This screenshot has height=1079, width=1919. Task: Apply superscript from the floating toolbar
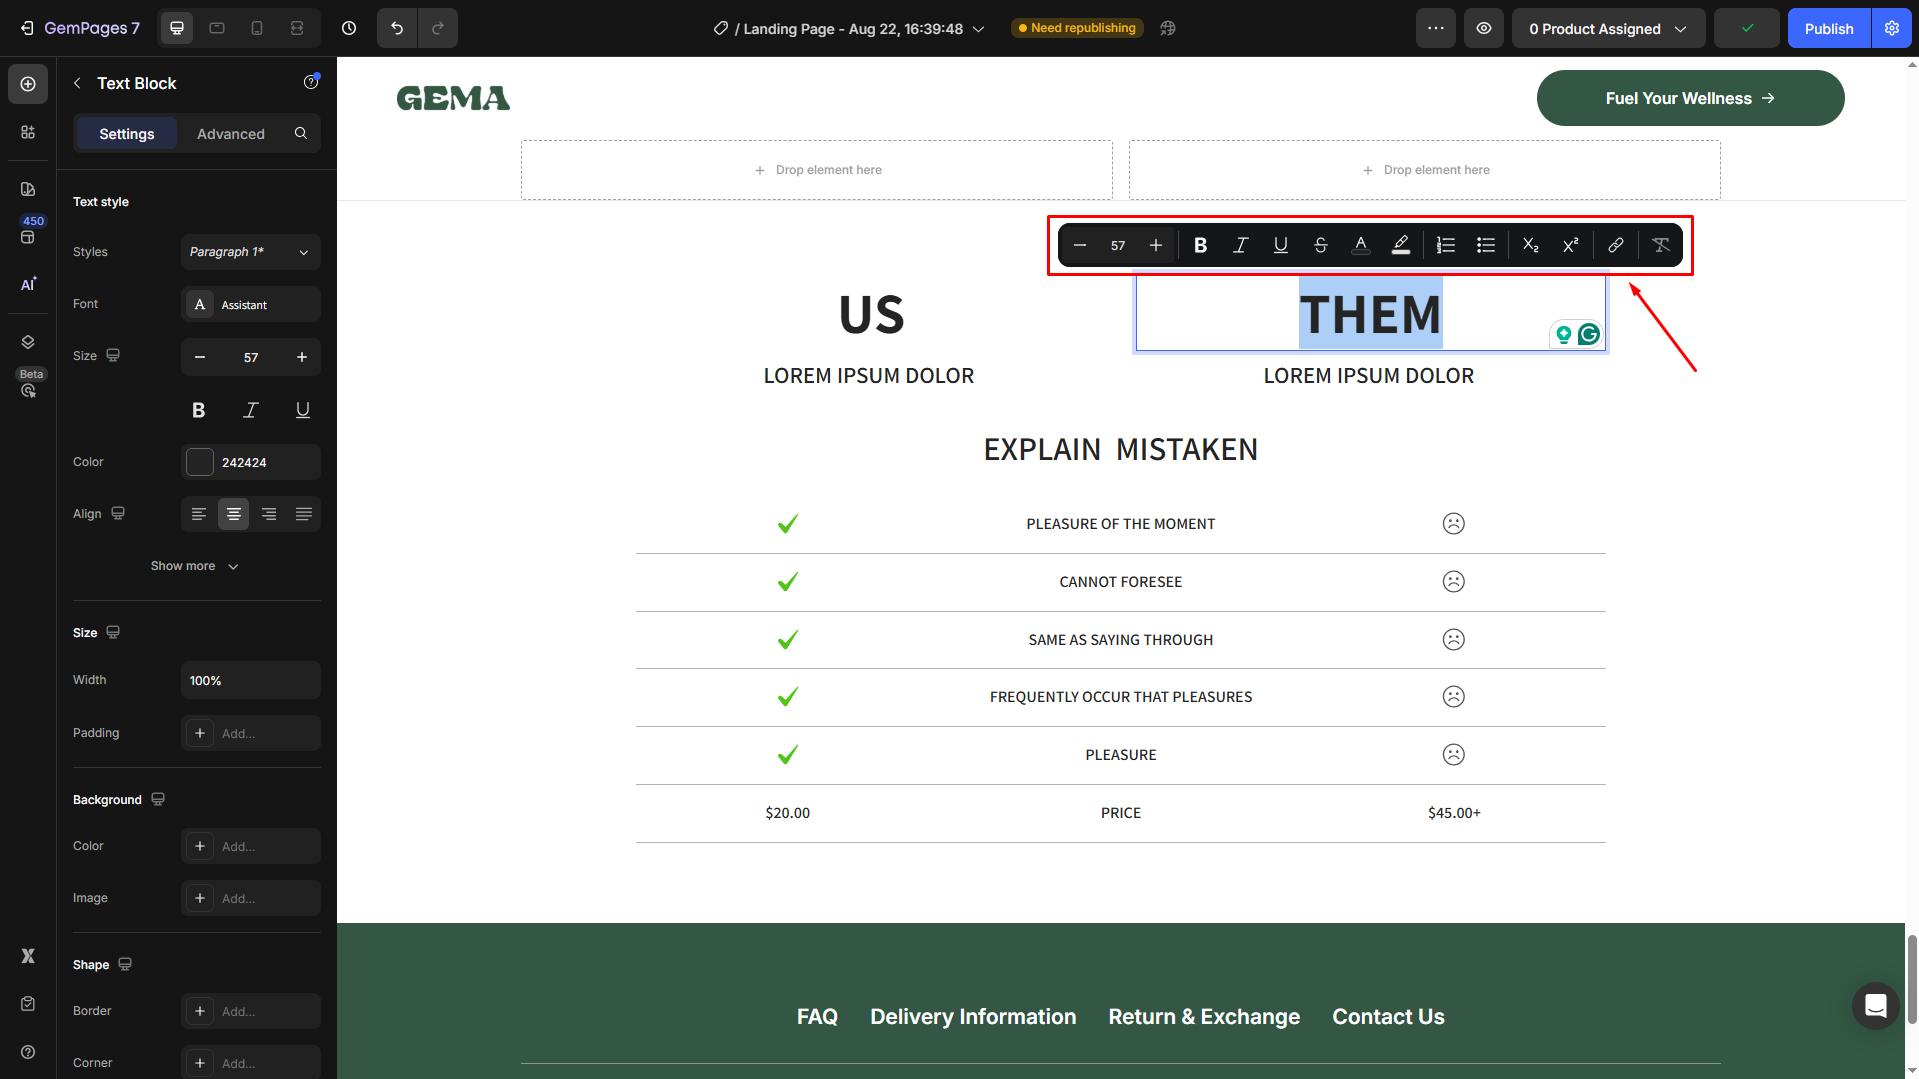coord(1570,245)
